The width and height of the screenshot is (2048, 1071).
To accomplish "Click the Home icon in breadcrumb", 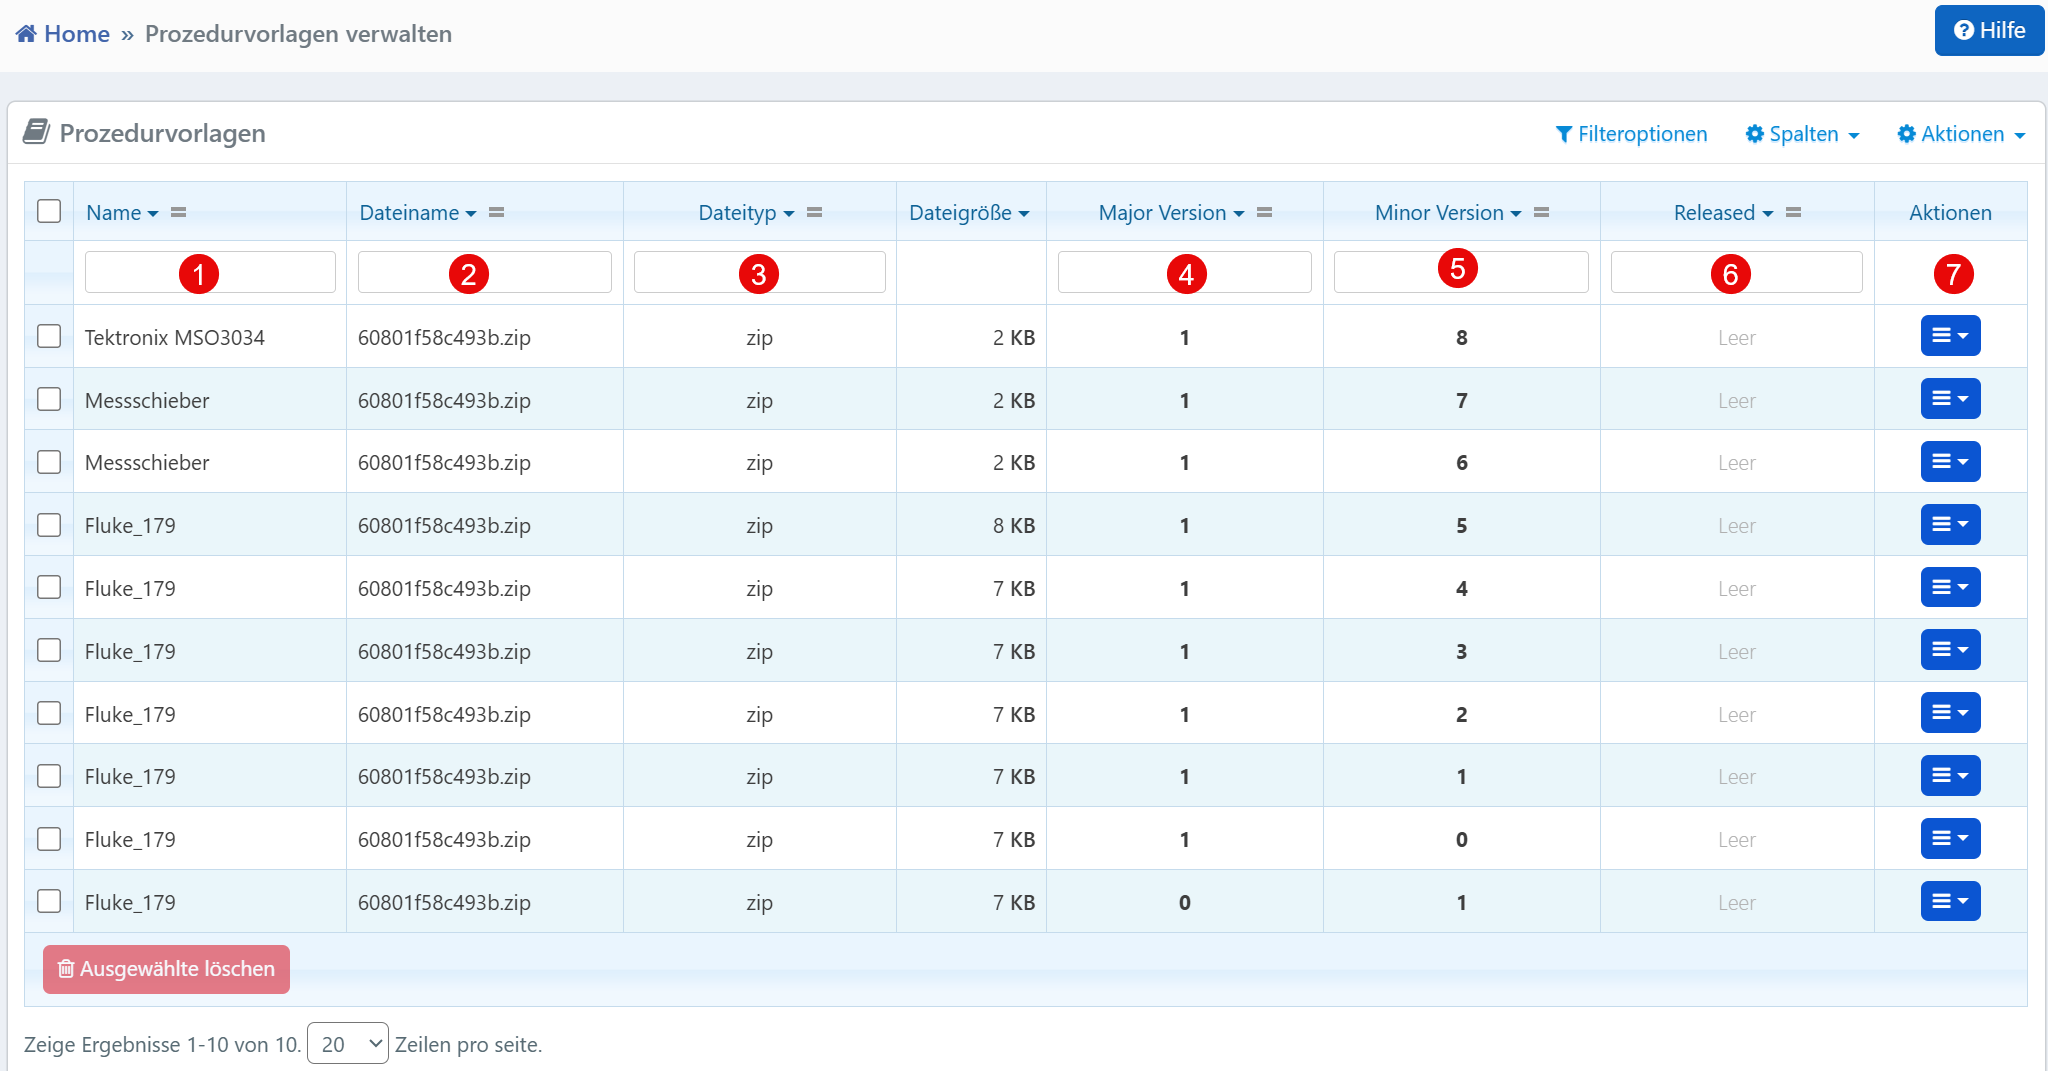I will tap(26, 34).
